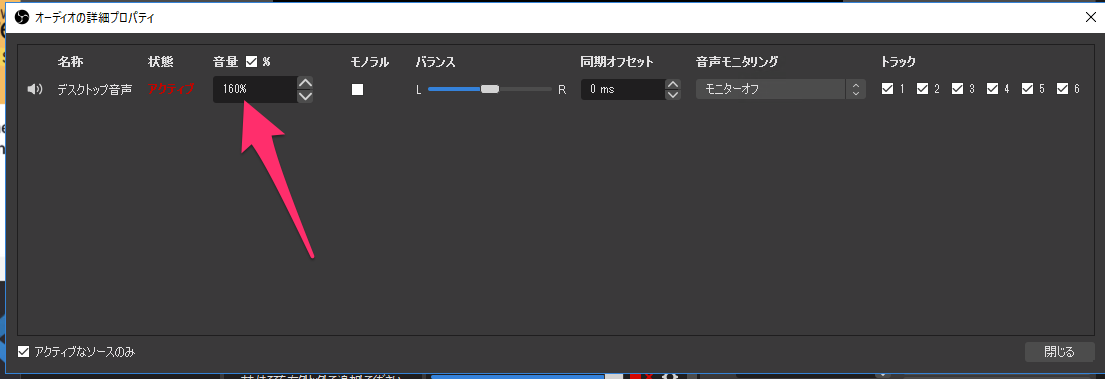Uncheck track 4 checkbox
1105x379 pixels.
(x=992, y=89)
